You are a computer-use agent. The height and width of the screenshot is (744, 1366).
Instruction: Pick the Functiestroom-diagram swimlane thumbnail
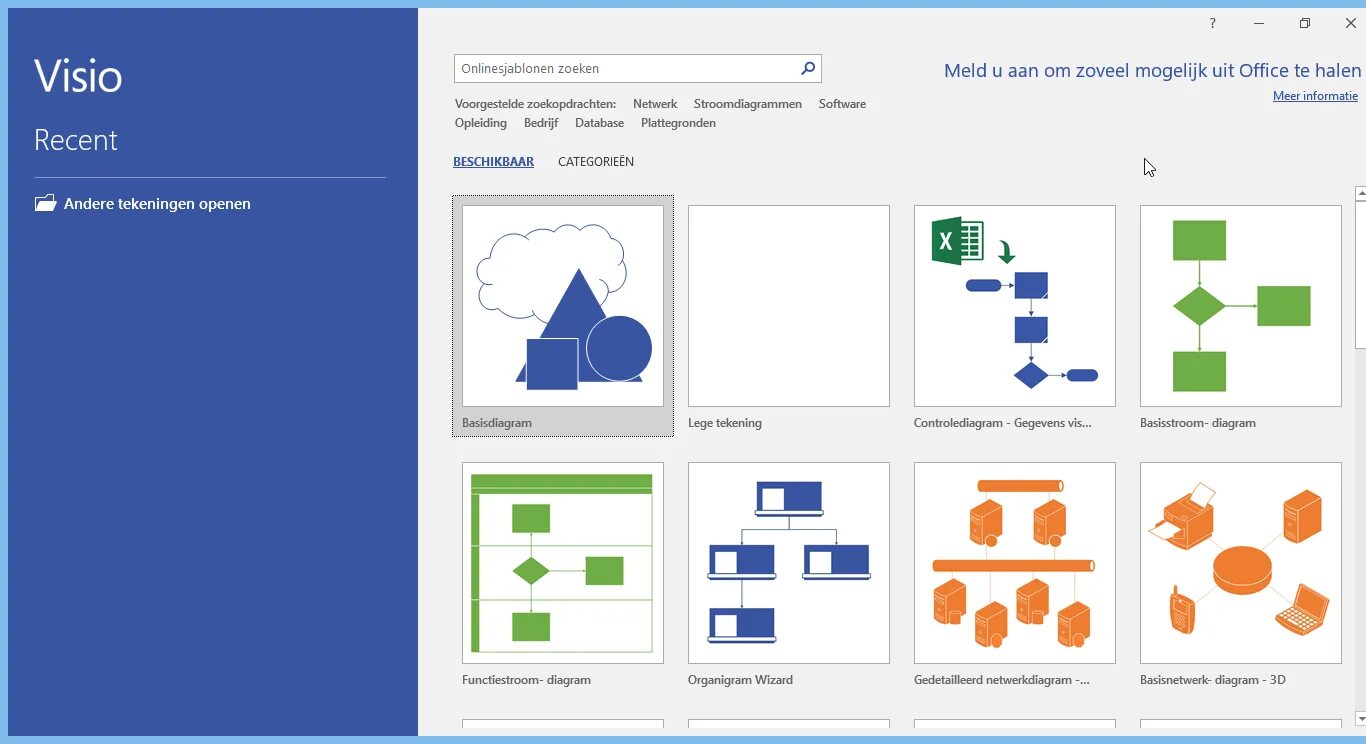click(563, 563)
